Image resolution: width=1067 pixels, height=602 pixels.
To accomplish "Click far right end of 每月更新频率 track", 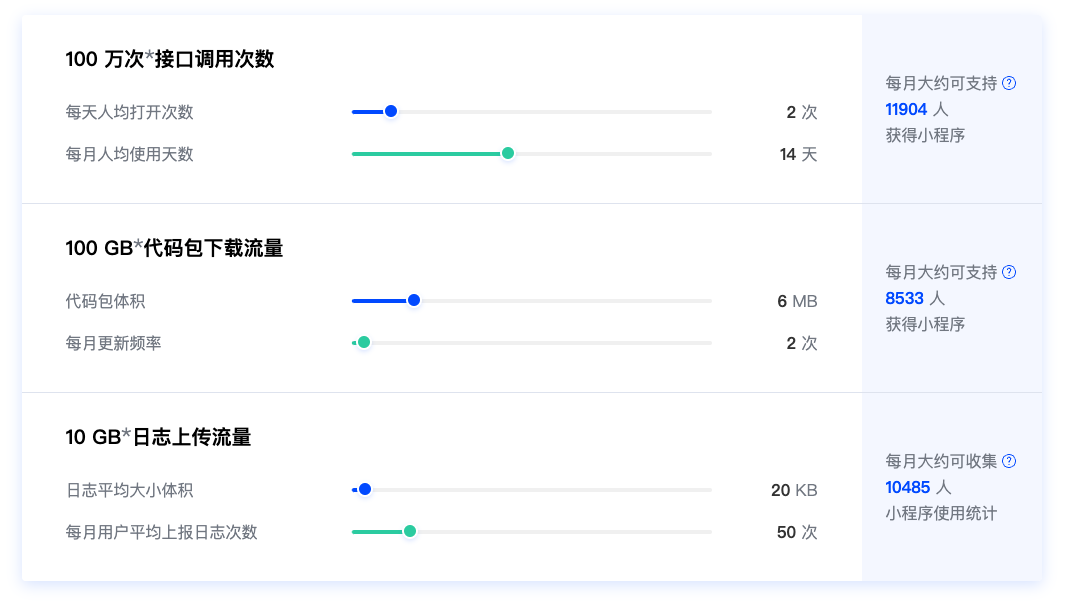I will coord(709,343).
